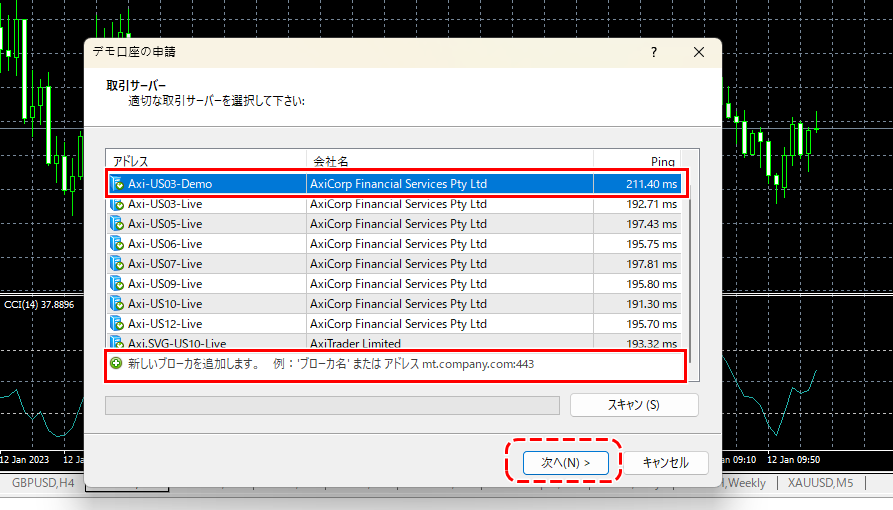Click the 211.40 ms ping value
The height and width of the screenshot is (510, 893).
point(652,184)
